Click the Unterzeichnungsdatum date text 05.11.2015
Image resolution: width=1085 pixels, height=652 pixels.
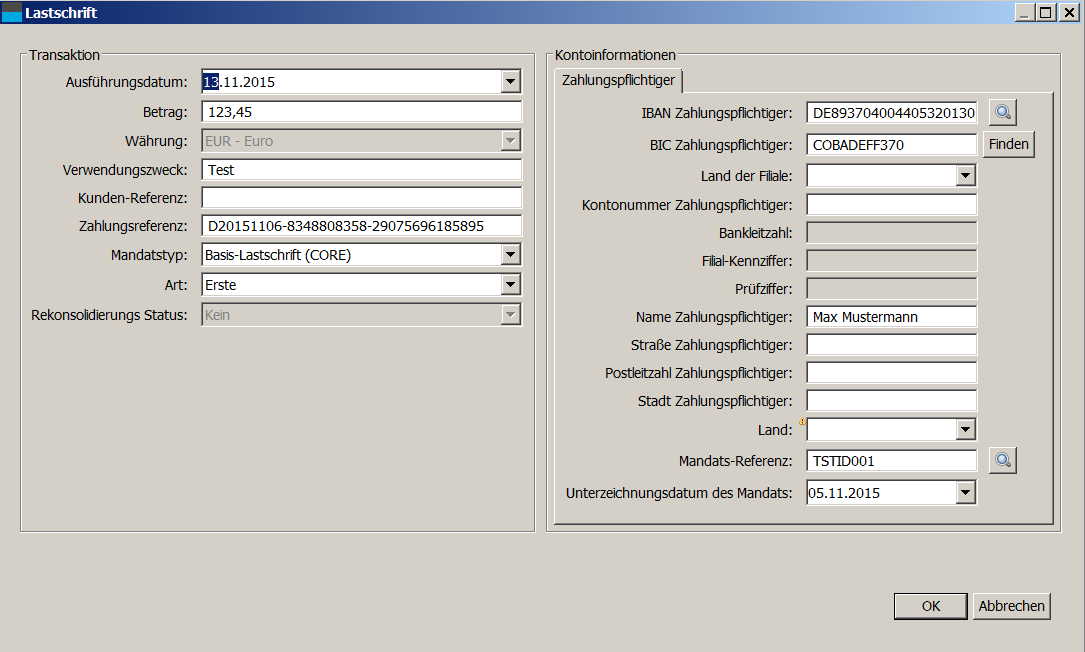[x=844, y=493]
